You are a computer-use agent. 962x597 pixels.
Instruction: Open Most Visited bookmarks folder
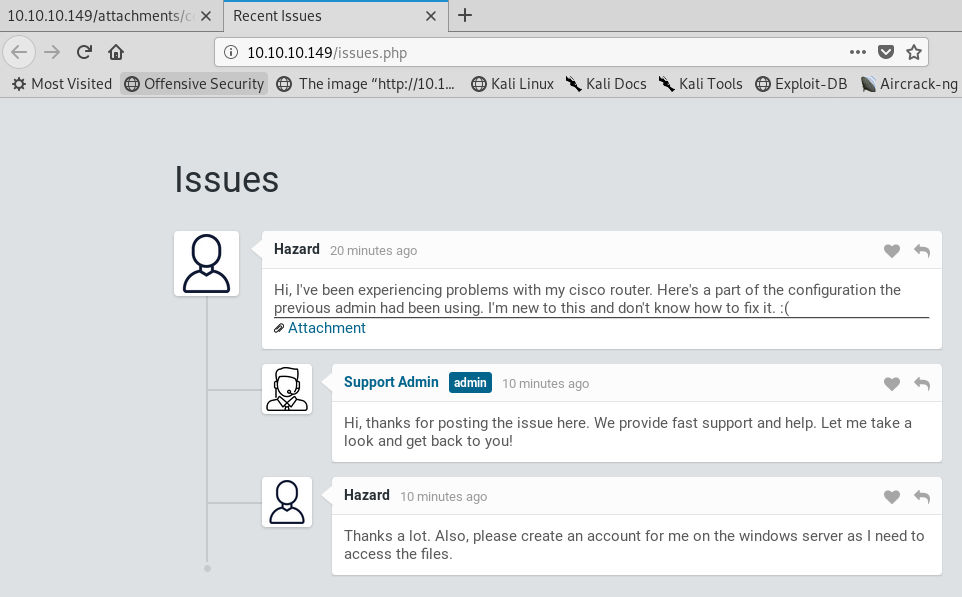coord(62,84)
